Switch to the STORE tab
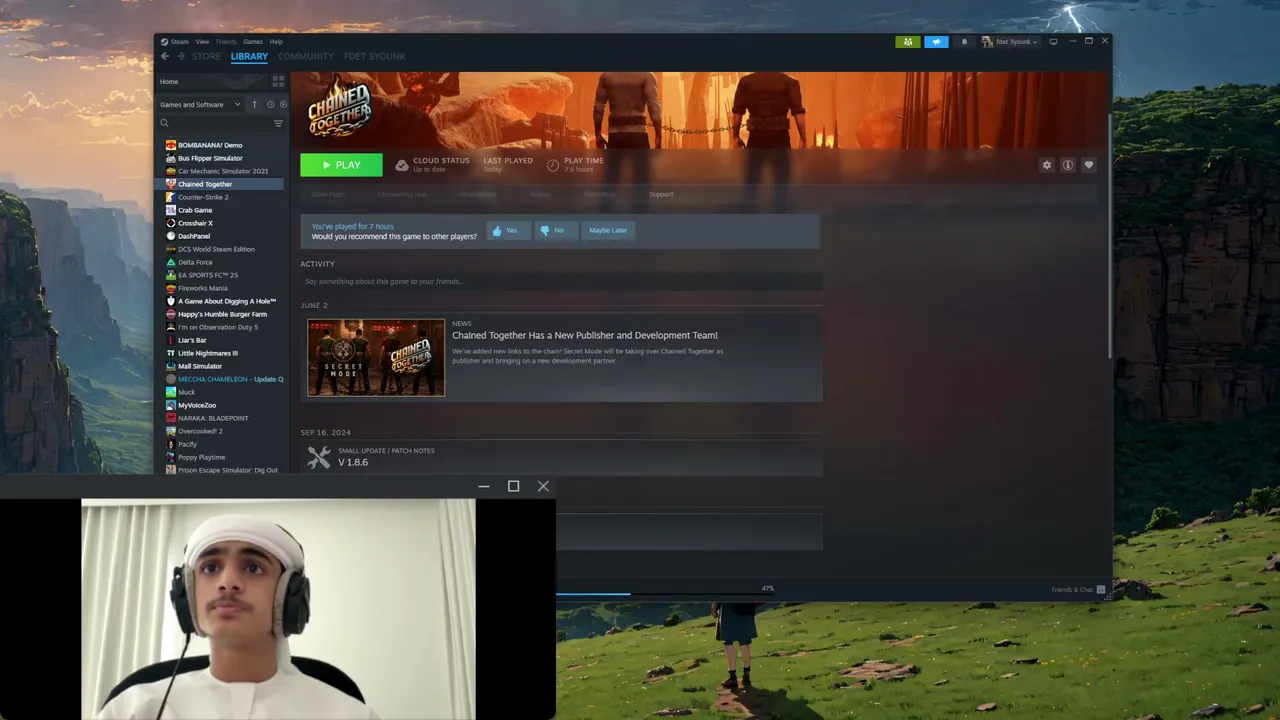The image size is (1280, 720). coord(206,56)
